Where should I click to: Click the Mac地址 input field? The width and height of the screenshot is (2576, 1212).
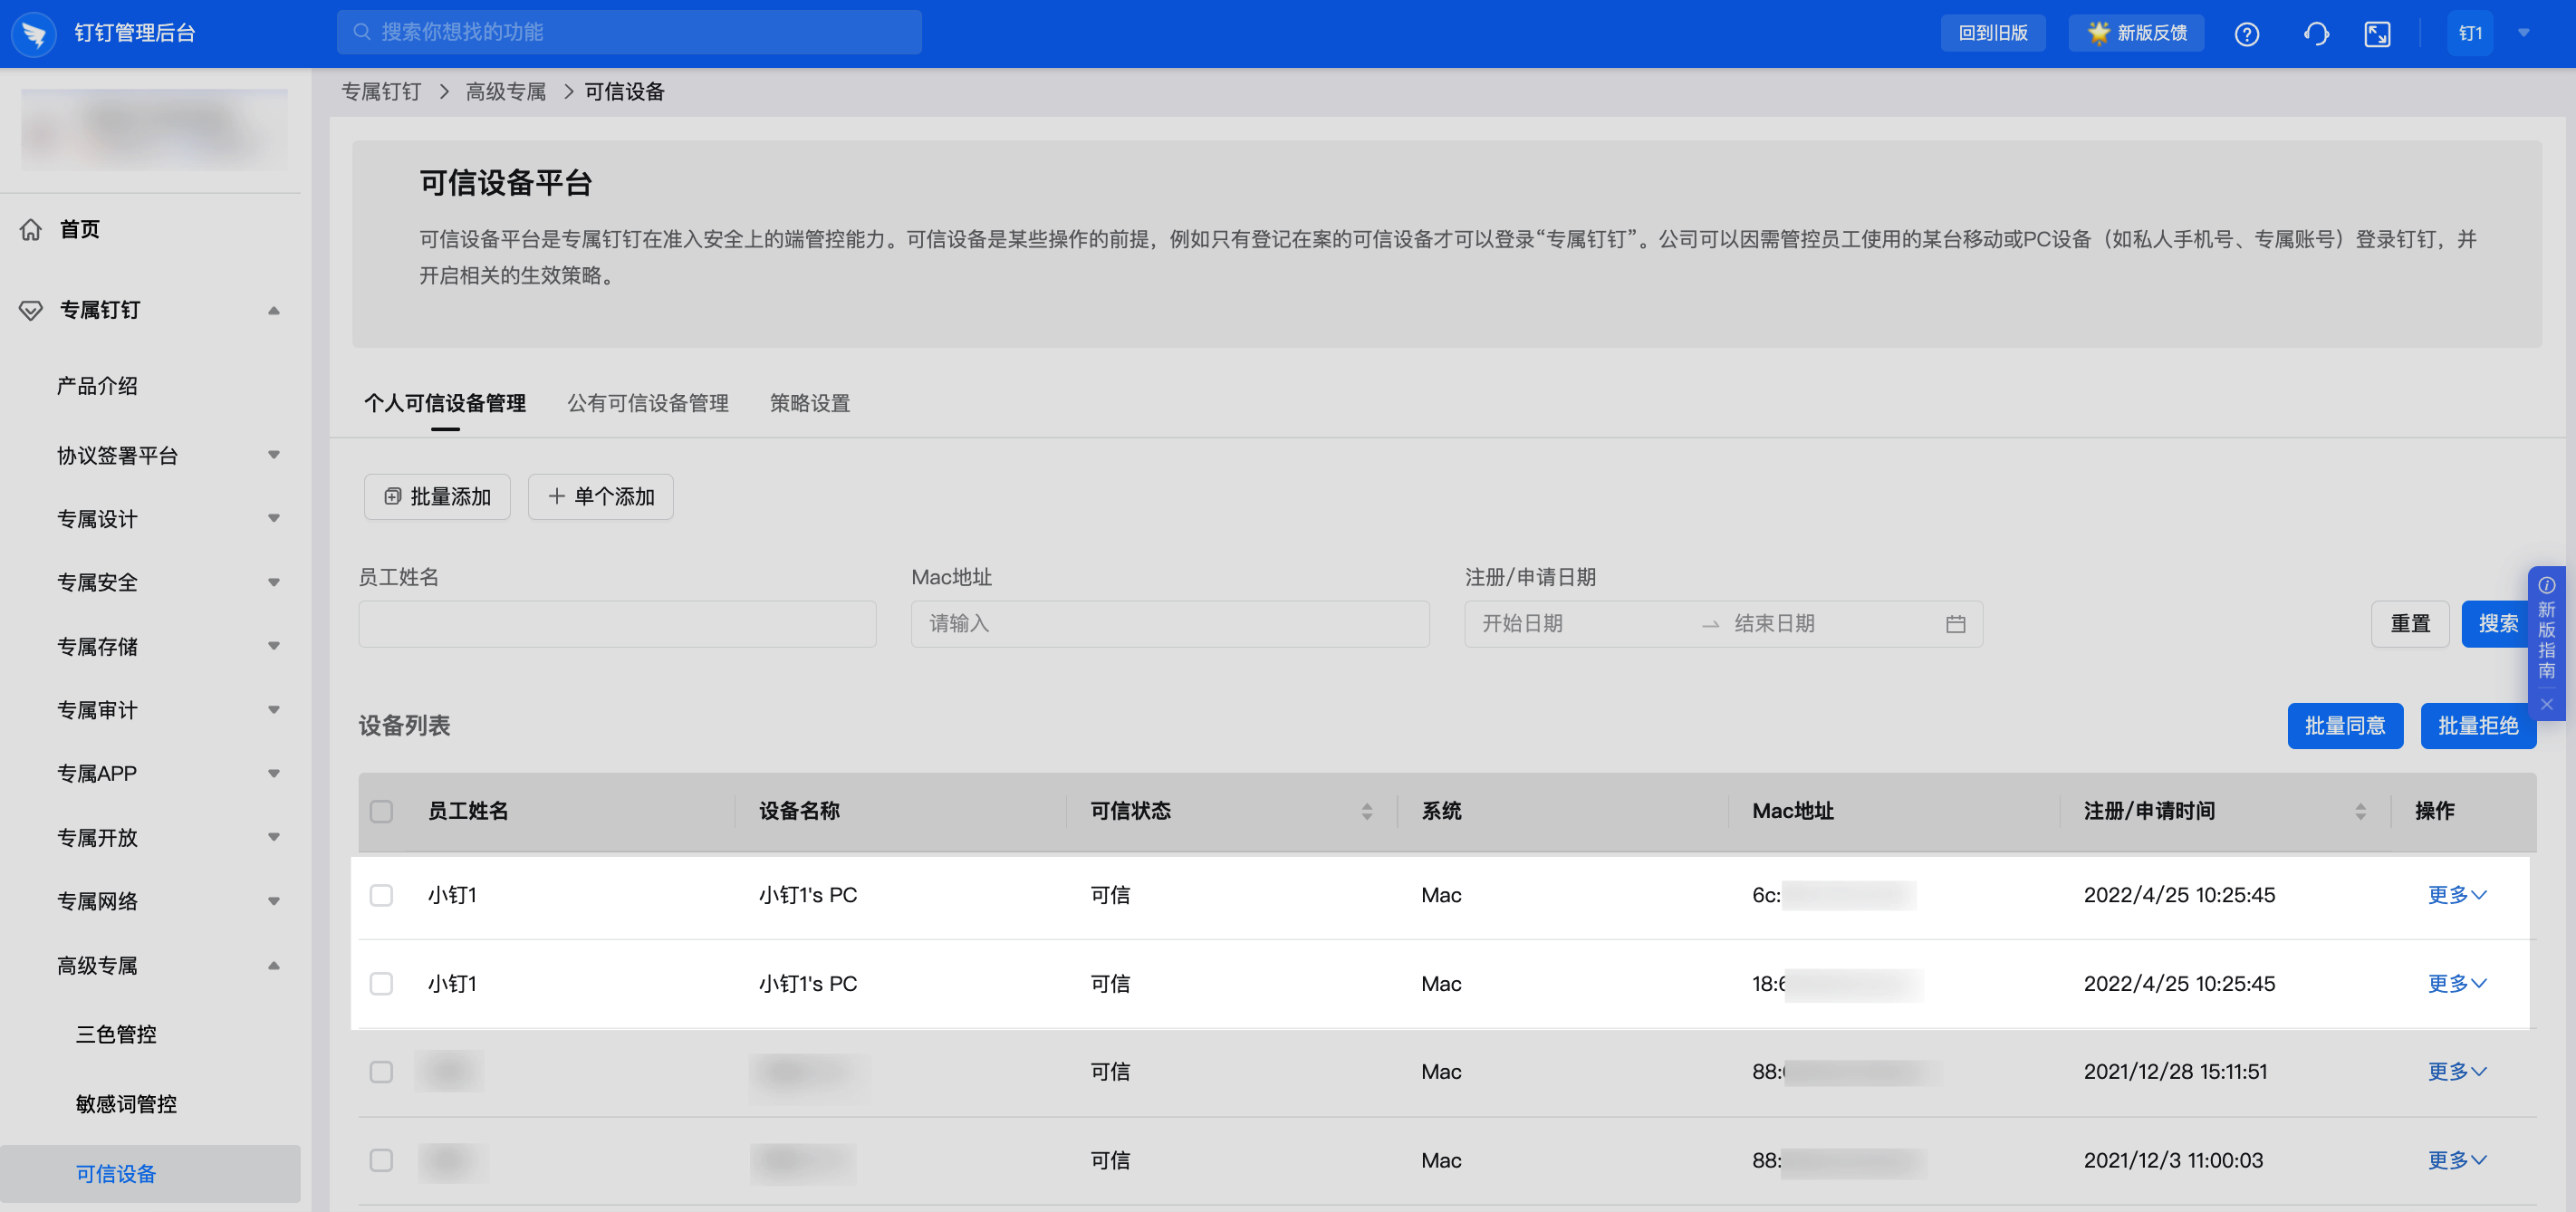pyautogui.click(x=1169, y=624)
